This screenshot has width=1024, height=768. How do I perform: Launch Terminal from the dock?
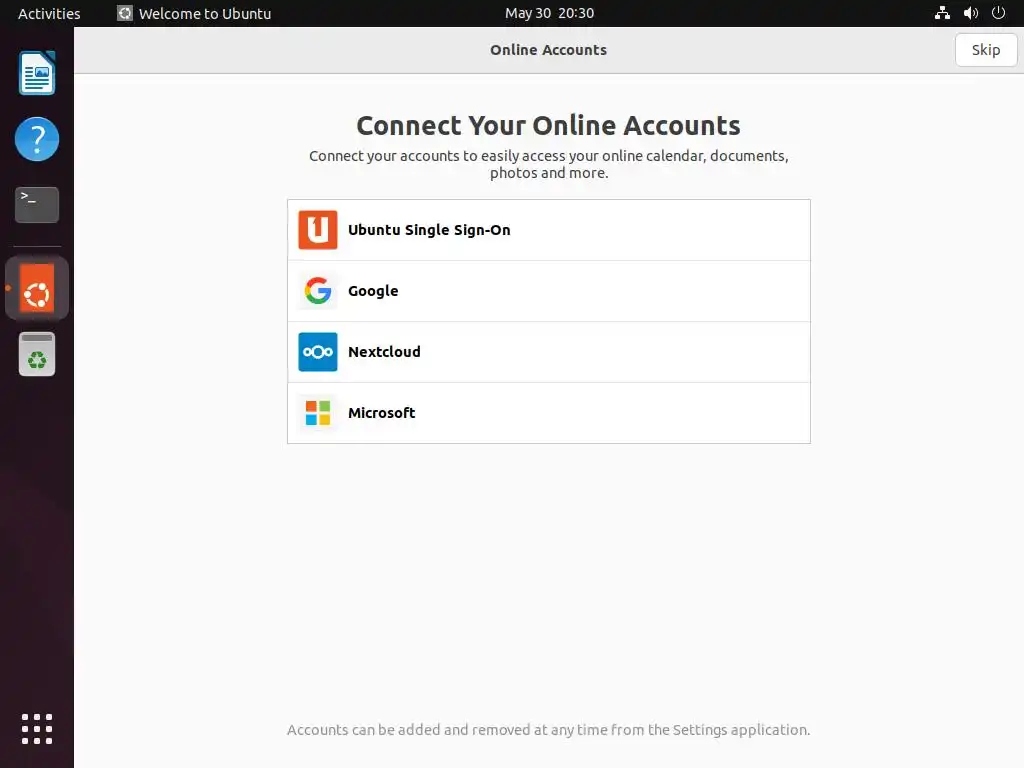[x=37, y=205]
